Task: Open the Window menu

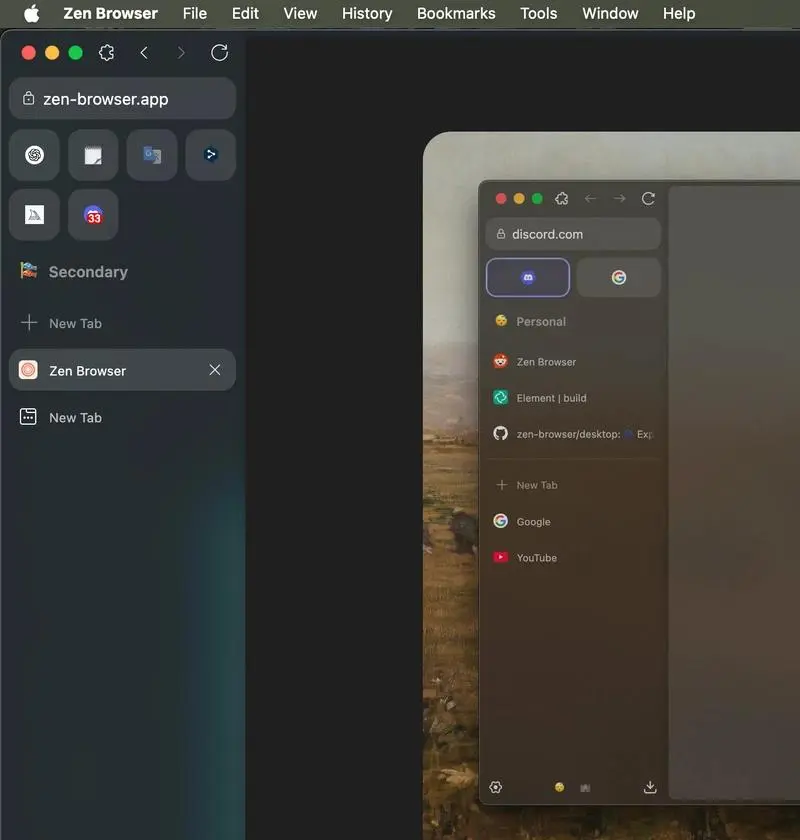Action: coord(610,13)
